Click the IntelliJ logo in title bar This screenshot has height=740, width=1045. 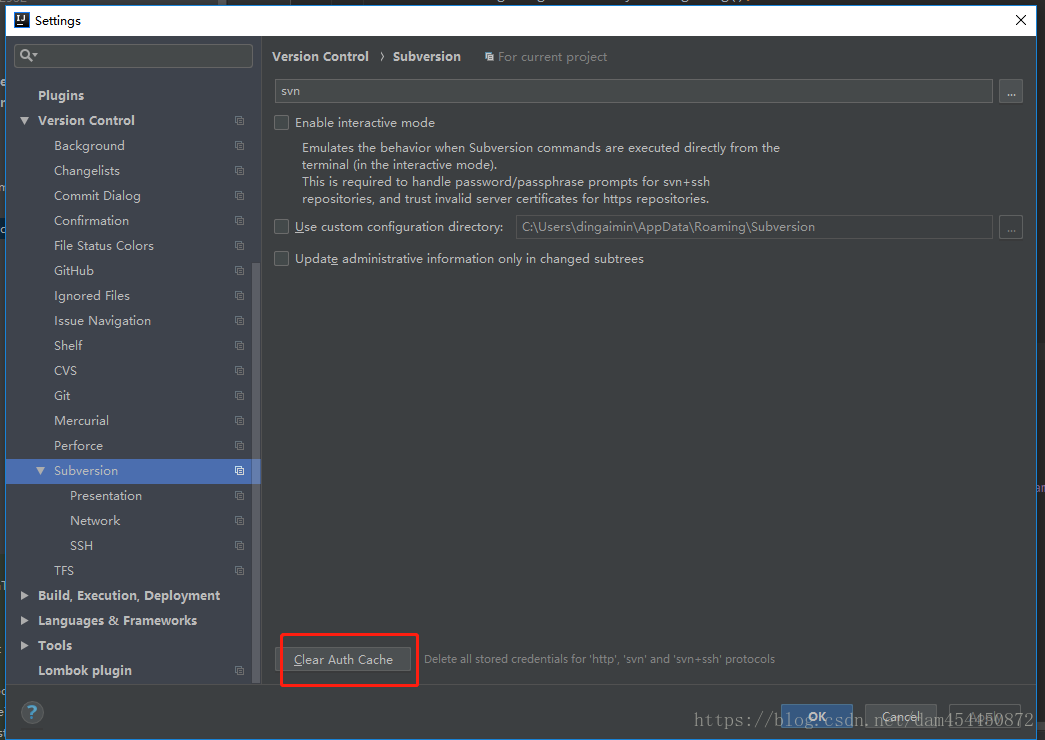coord(21,20)
